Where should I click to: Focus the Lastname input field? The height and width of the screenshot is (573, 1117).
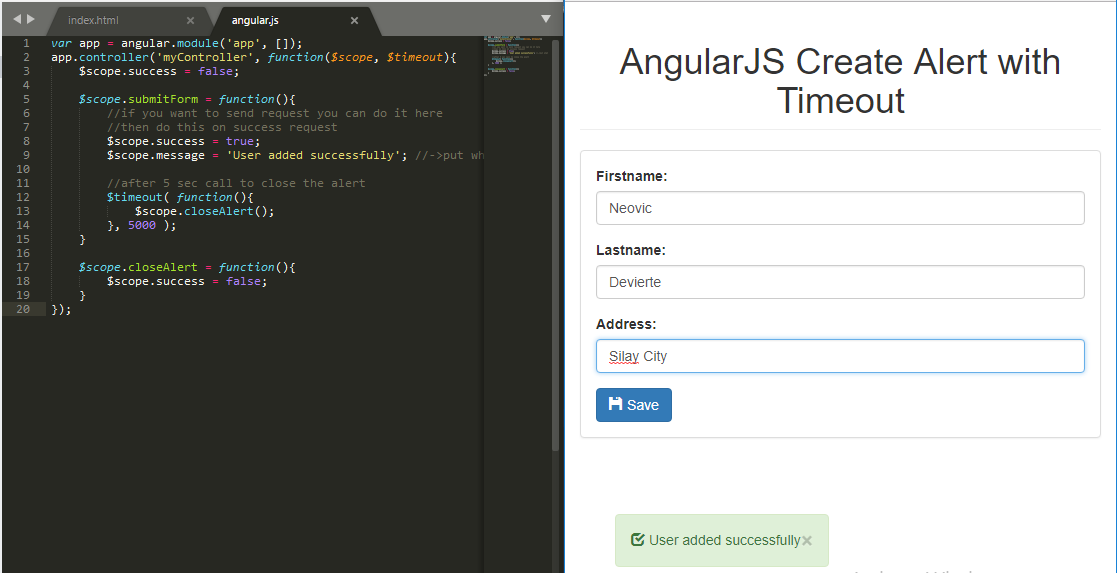pyautogui.click(x=840, y=282)
